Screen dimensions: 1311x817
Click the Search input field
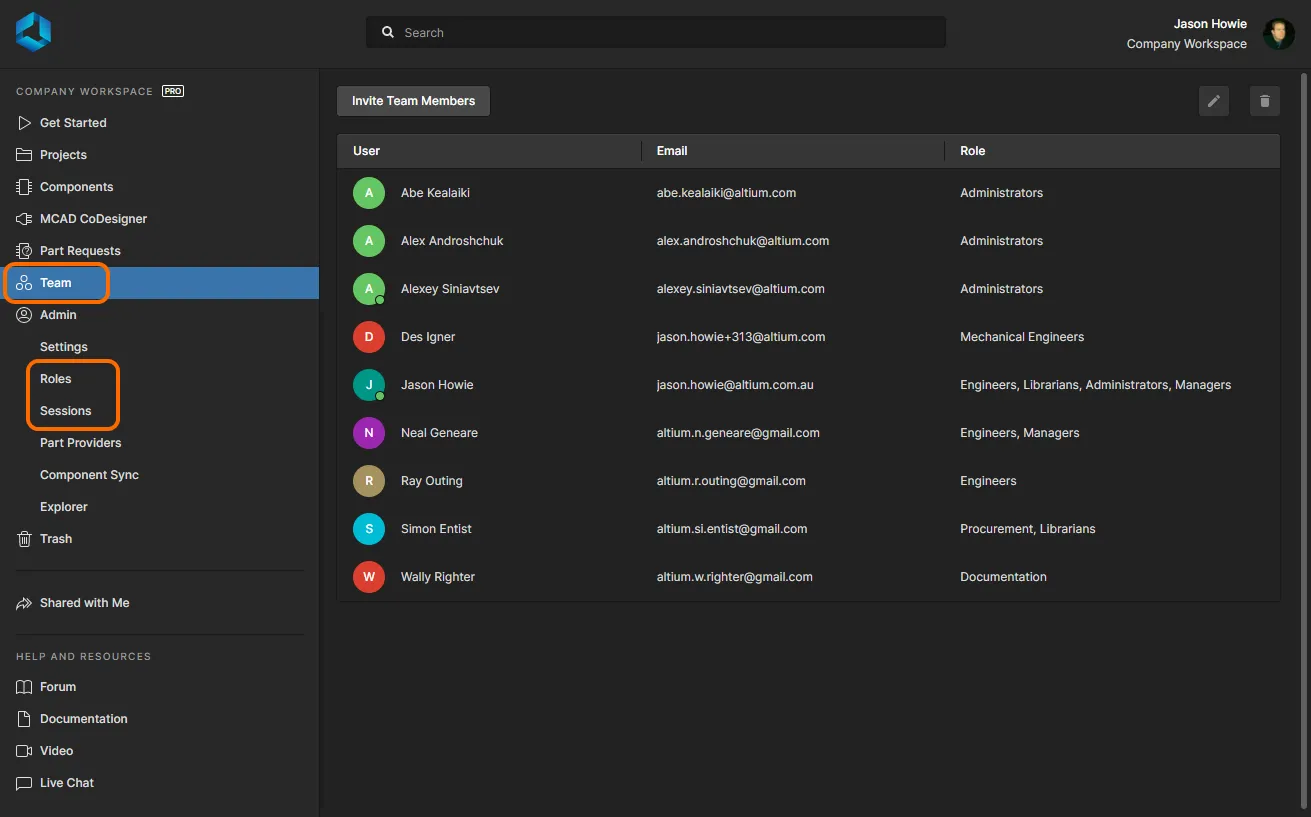click(655, 33)
